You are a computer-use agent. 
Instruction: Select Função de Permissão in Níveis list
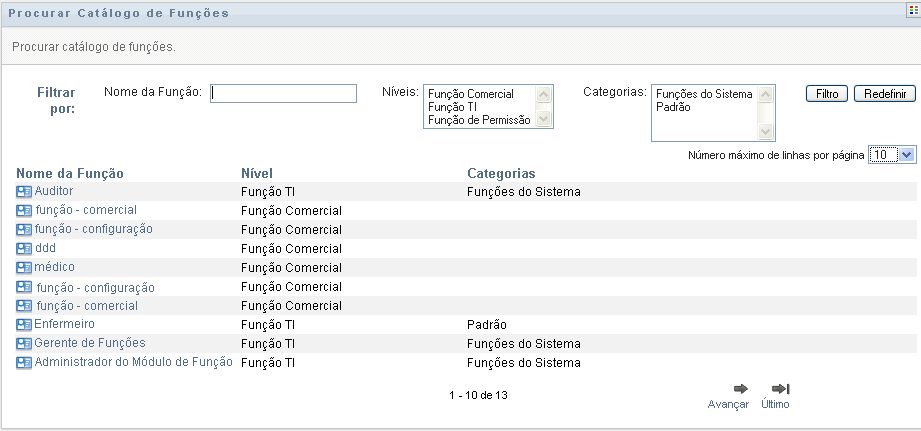[x=478, y=121]
